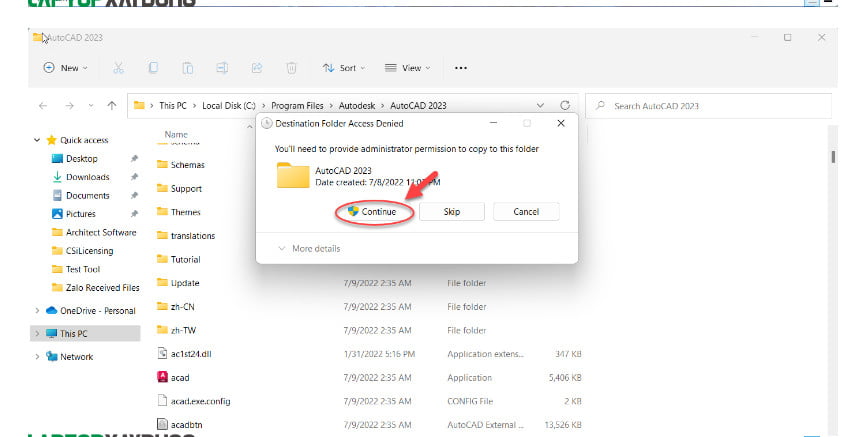
Task: Click the Name column header
Action: point(176,134)
